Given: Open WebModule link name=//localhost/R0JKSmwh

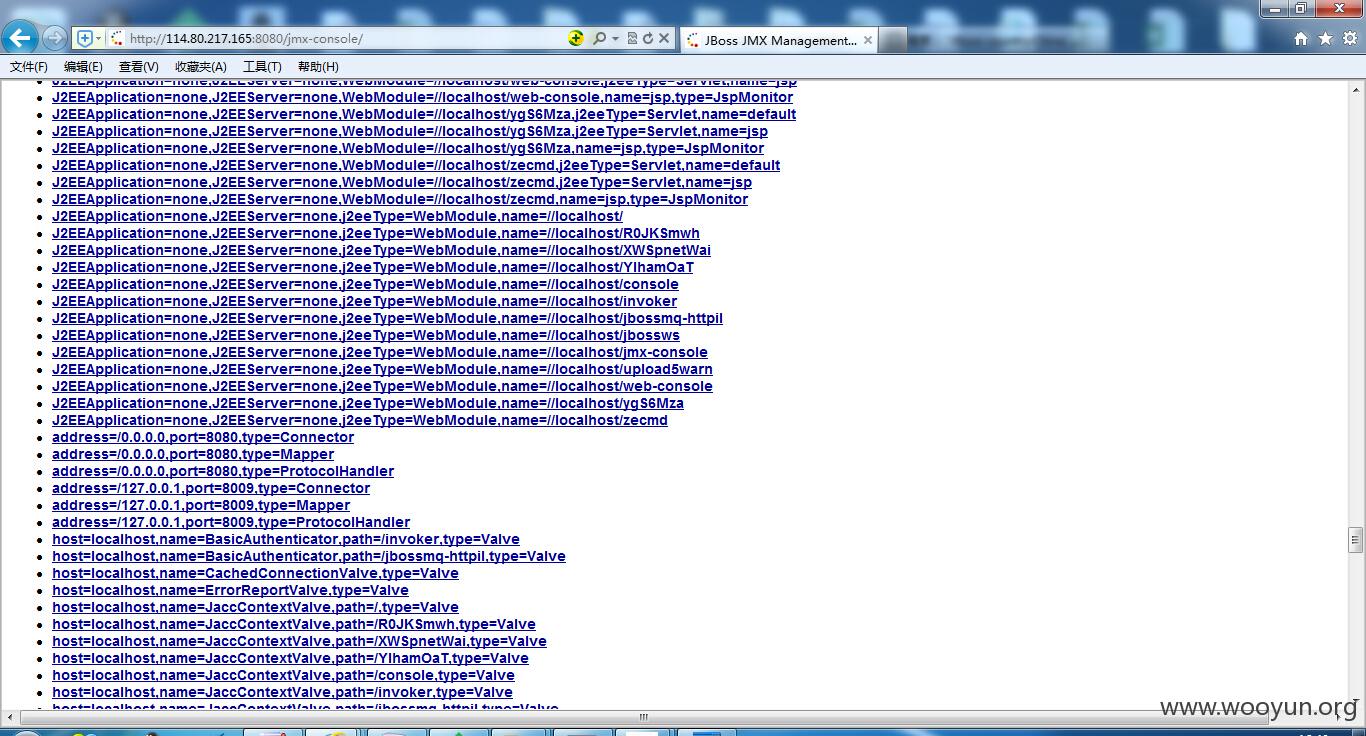Looking at the screenshot, I should coord(376,233).
